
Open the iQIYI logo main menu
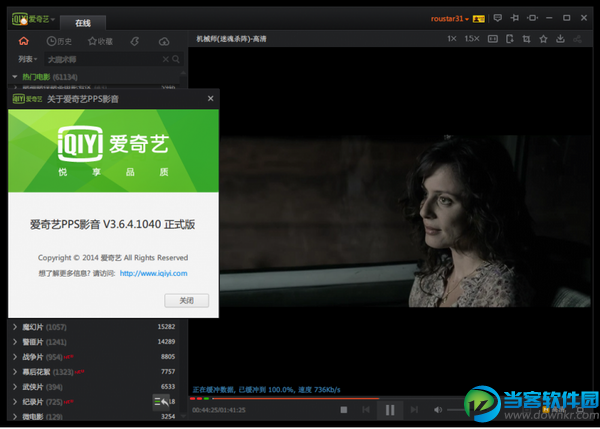[x=33, y=19]
